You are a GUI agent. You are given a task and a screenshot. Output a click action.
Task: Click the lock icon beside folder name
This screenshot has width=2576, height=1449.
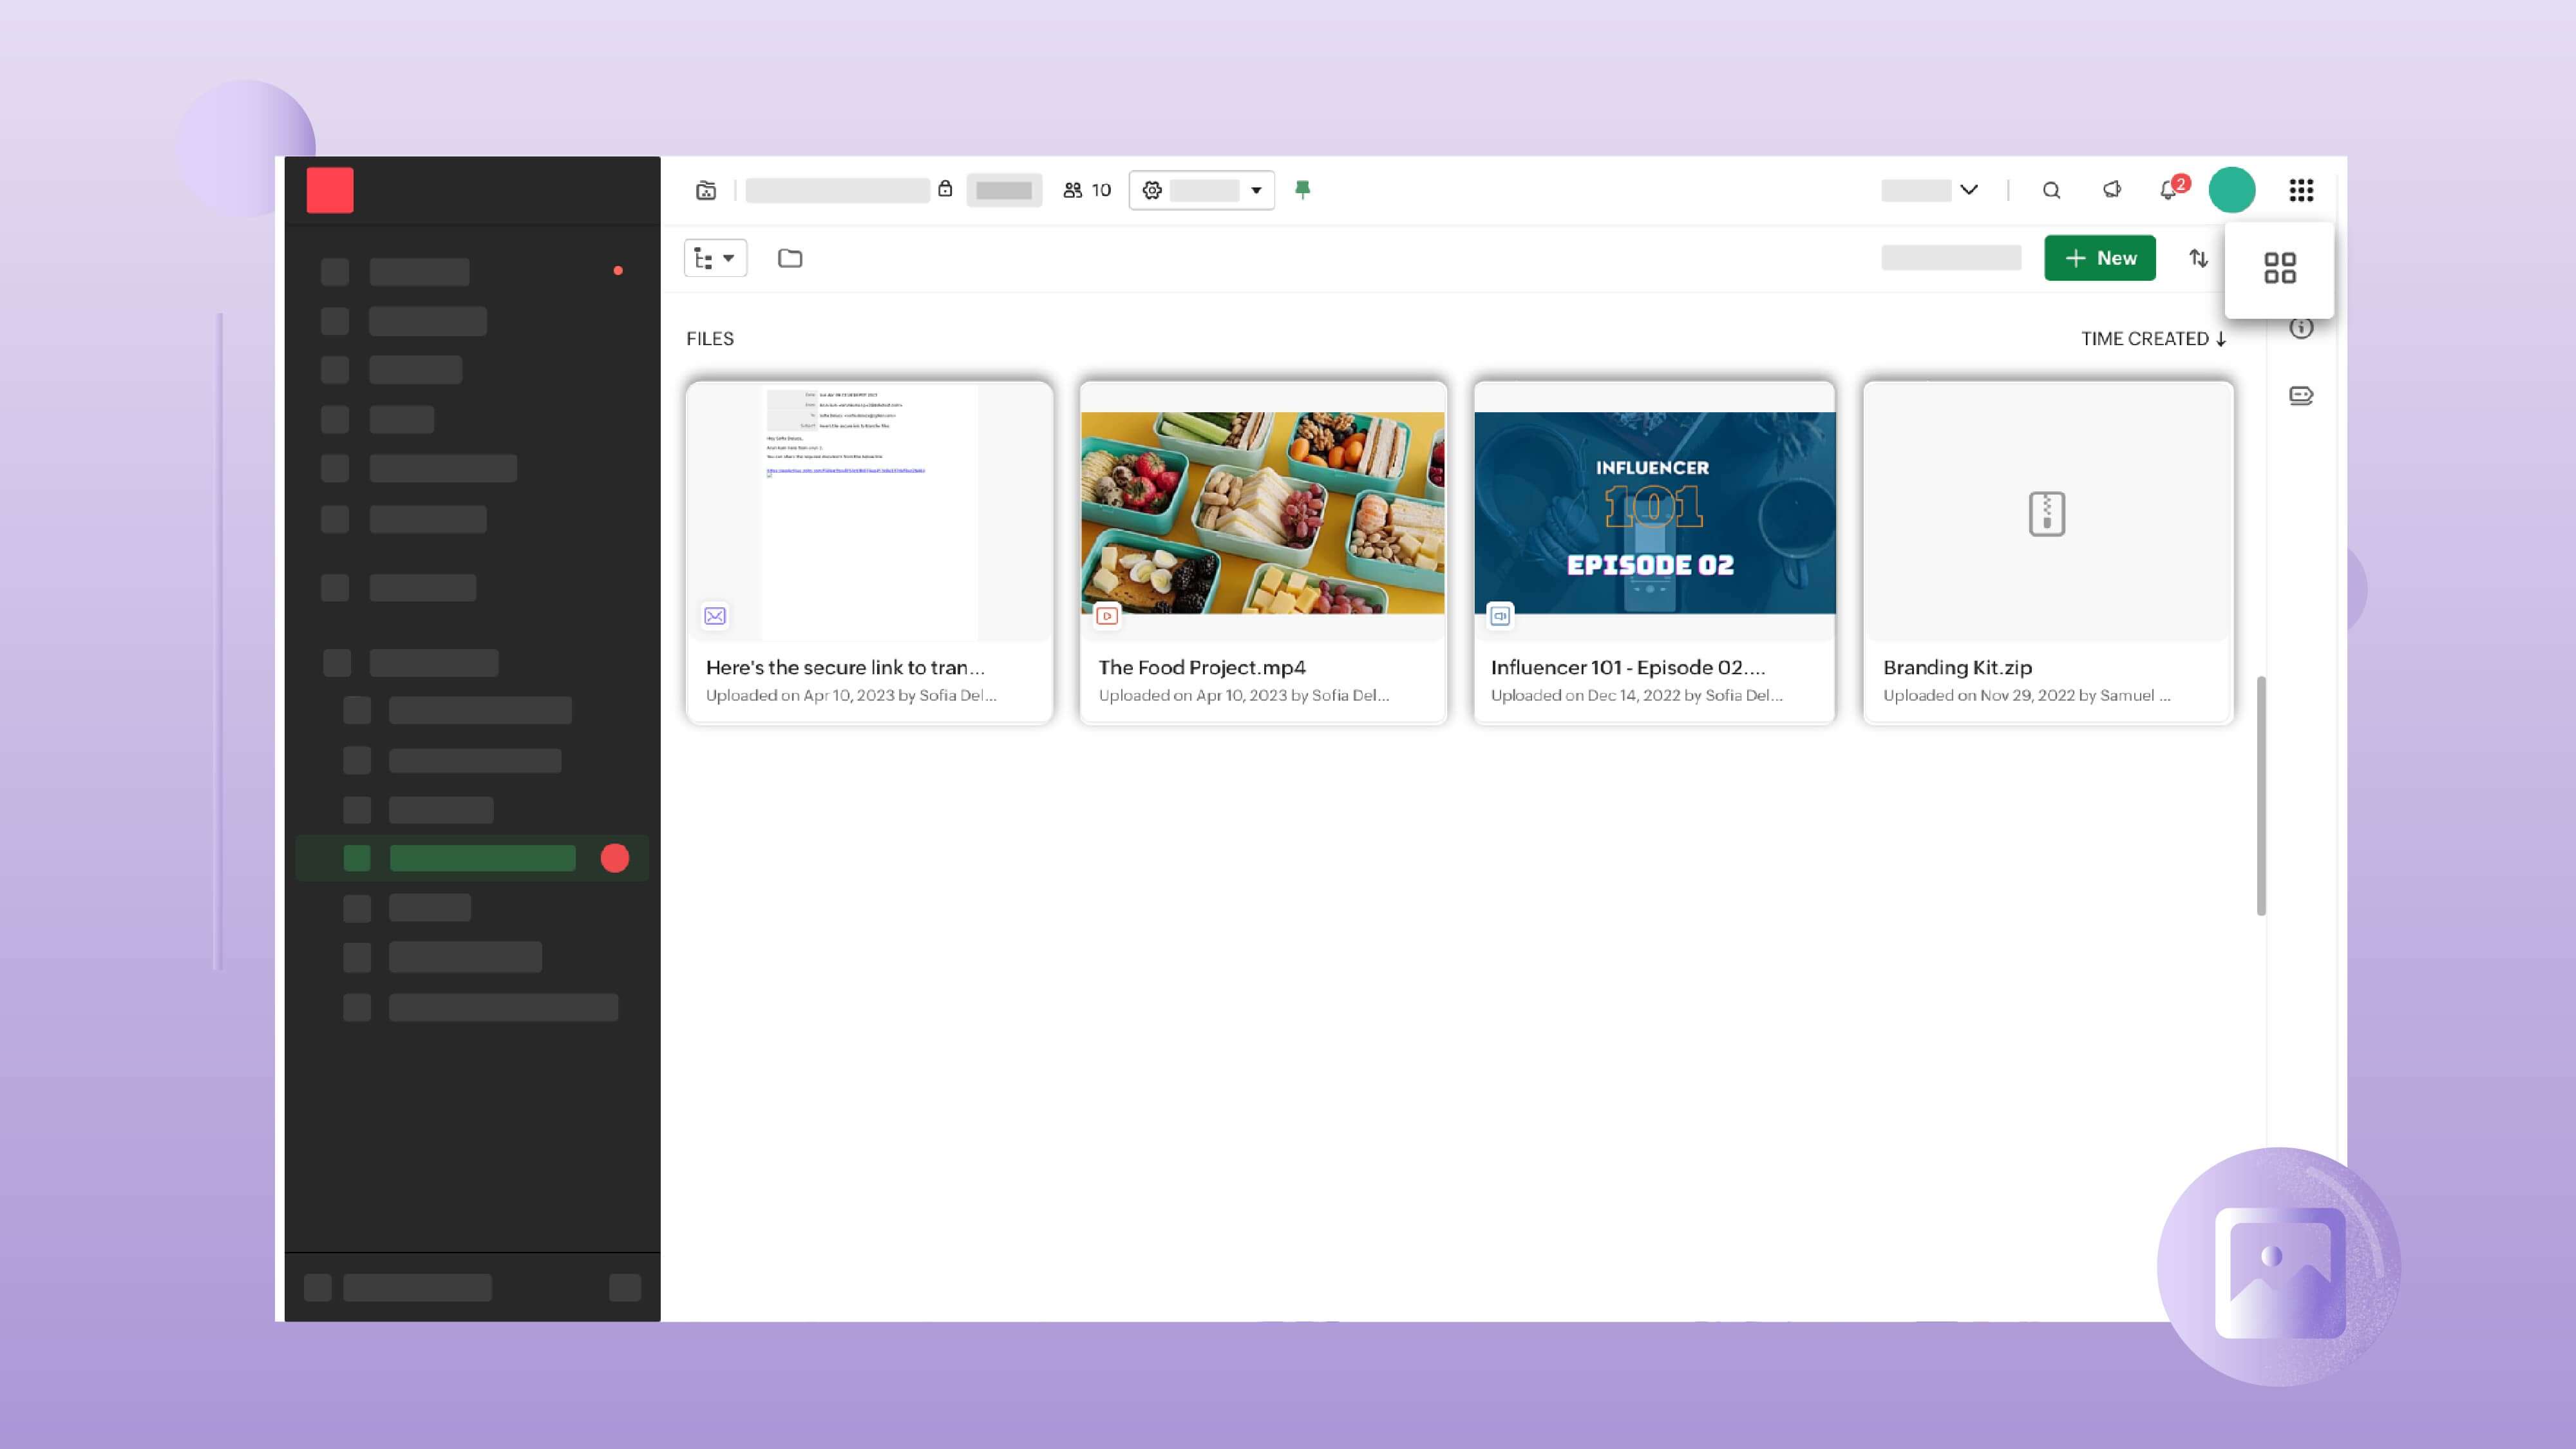coord(945,189)
